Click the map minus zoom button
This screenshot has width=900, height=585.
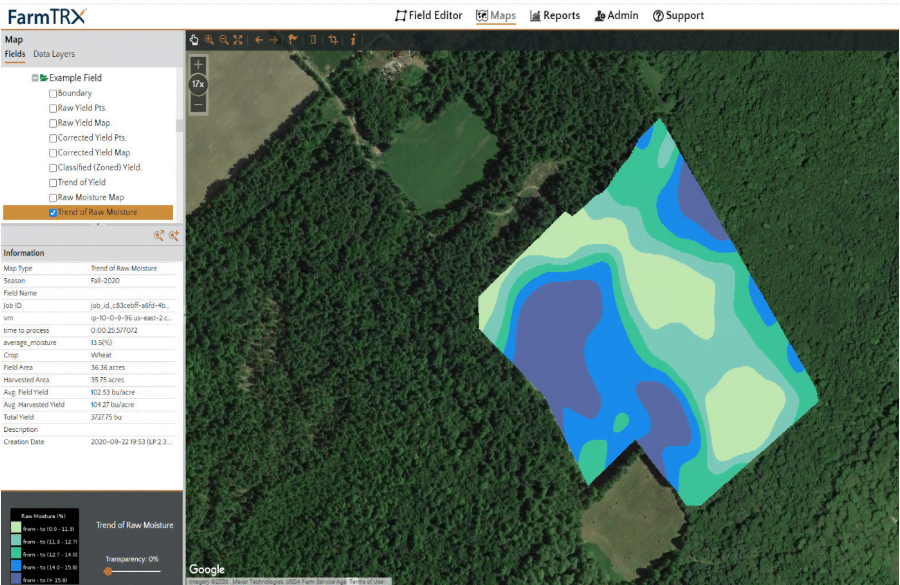[199, 104]
